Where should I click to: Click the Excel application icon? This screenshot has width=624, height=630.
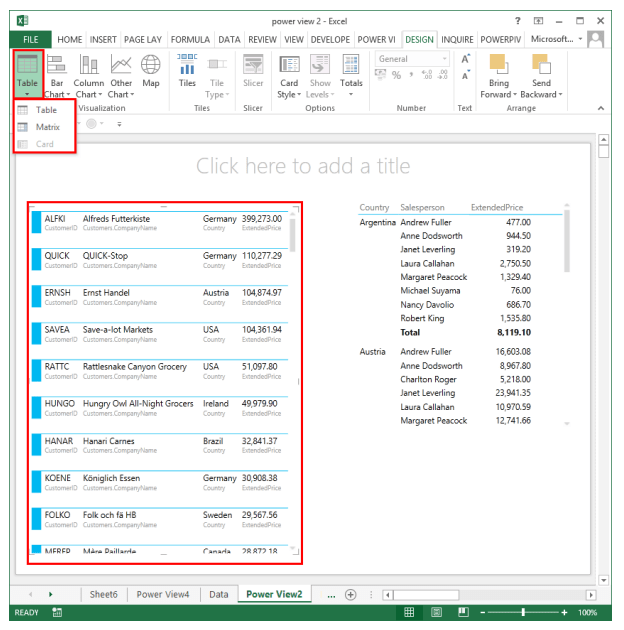click(23, 20)
